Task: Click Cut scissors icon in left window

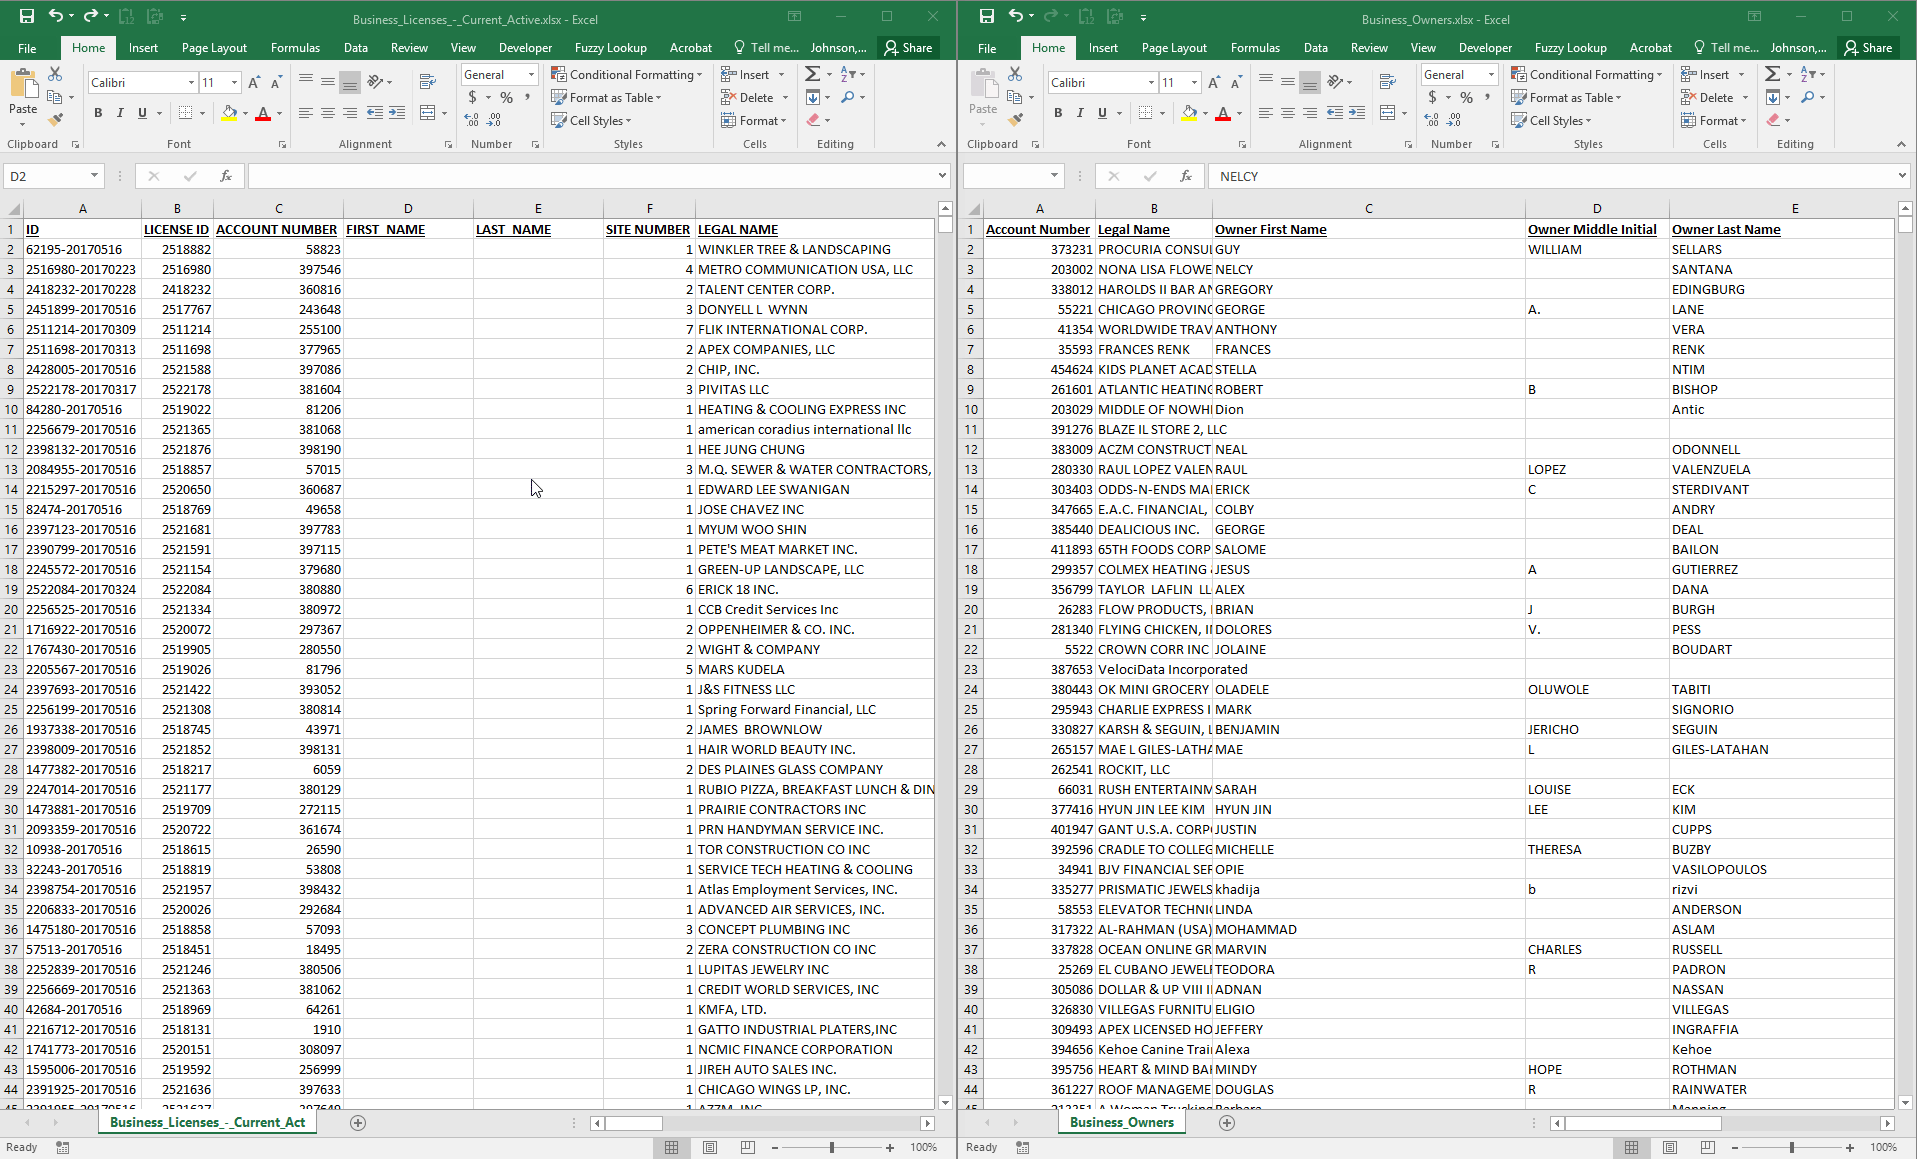Action: 55,74
